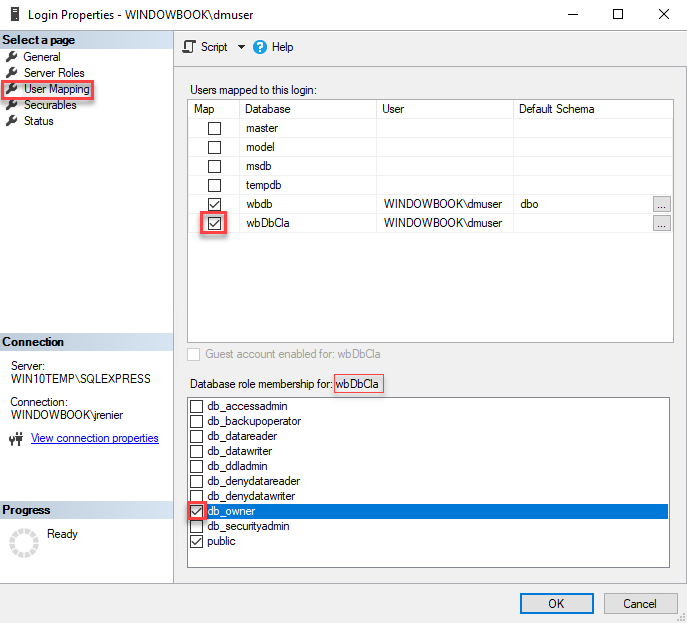Enable the db_datareader role checkbox
Screen dimensions: 687x623
coord(196,436)
